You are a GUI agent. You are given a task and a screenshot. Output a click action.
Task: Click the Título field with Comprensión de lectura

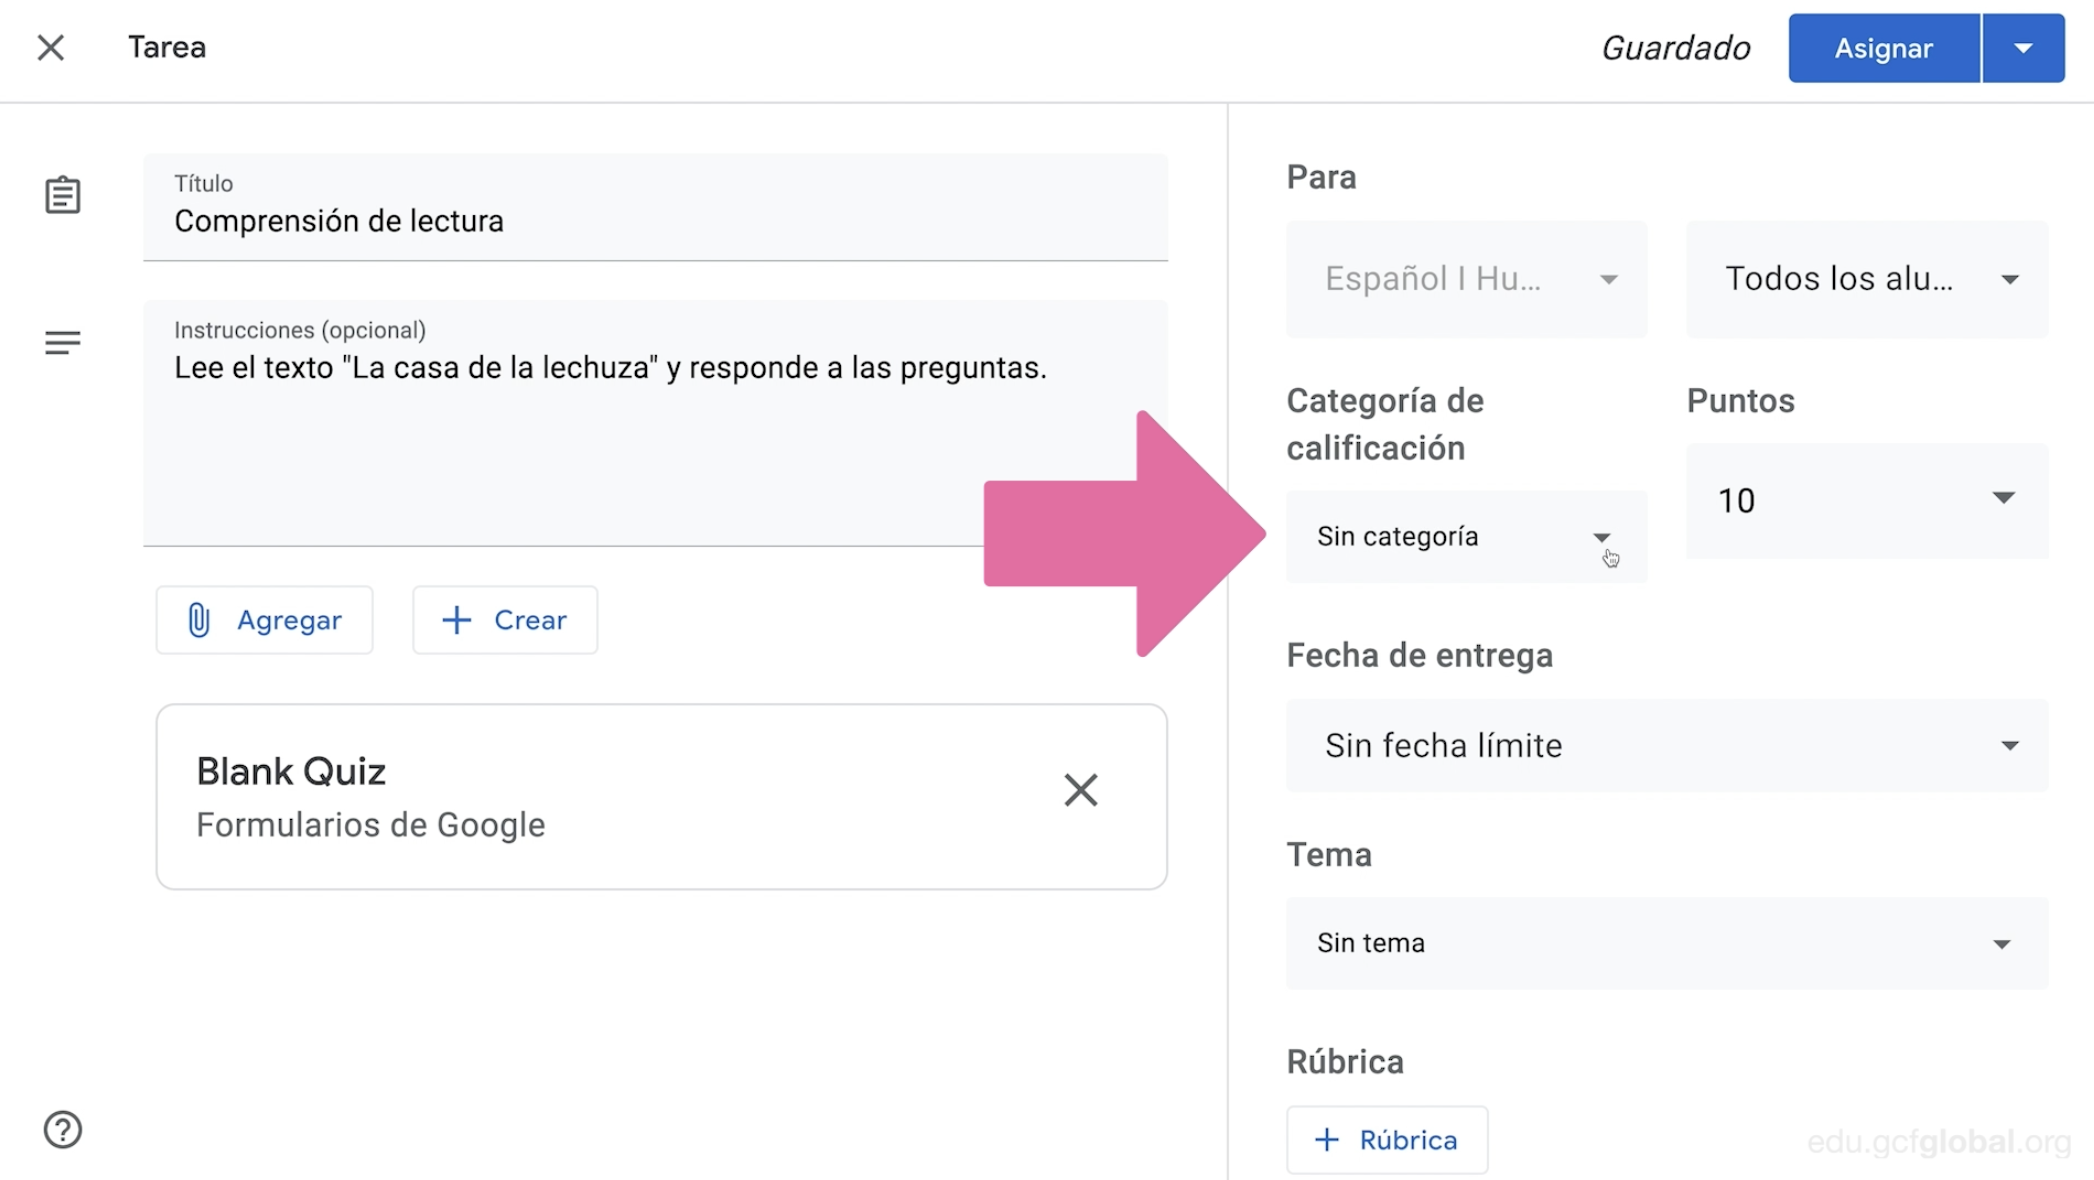tap(655, 208)
